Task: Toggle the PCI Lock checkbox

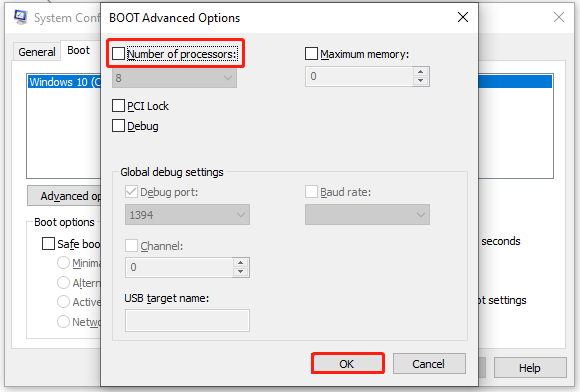Action: click(118, 106)
